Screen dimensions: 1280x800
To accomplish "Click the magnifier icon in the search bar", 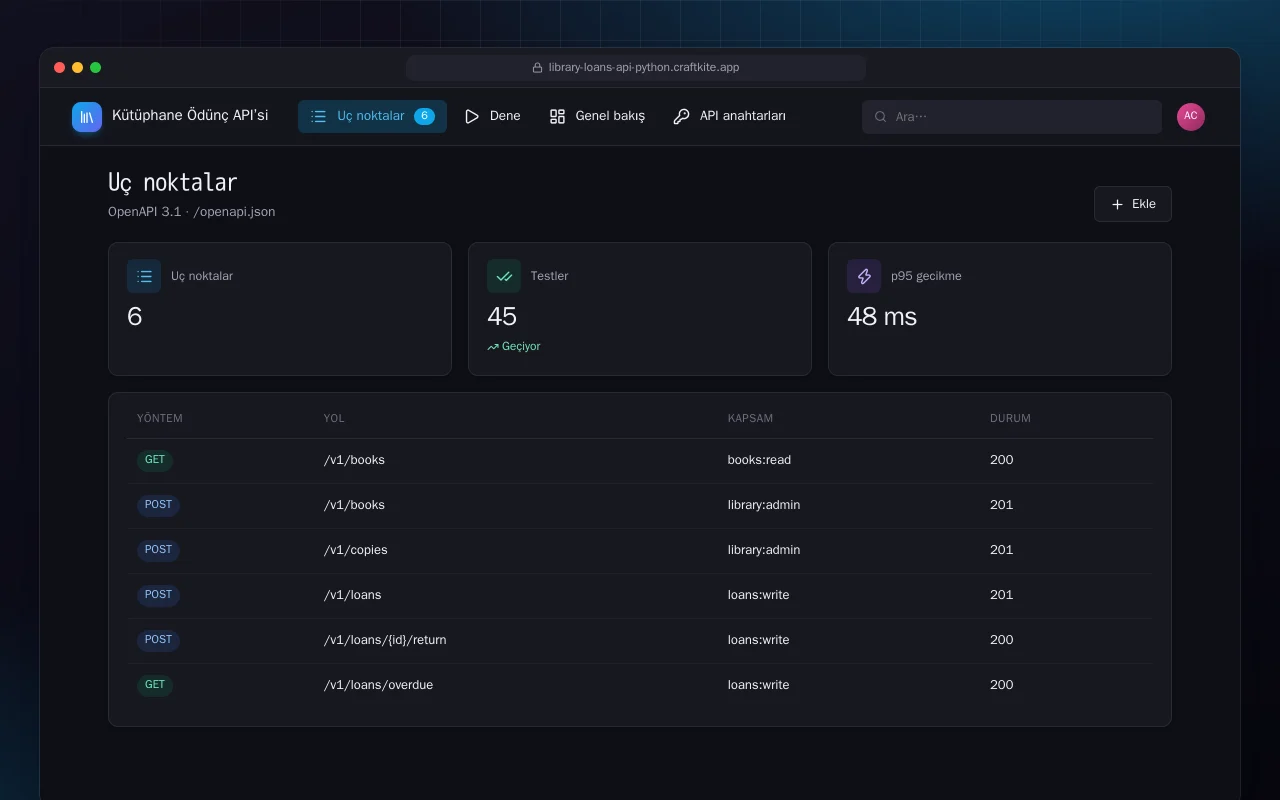I will click(x=881, y=117).
